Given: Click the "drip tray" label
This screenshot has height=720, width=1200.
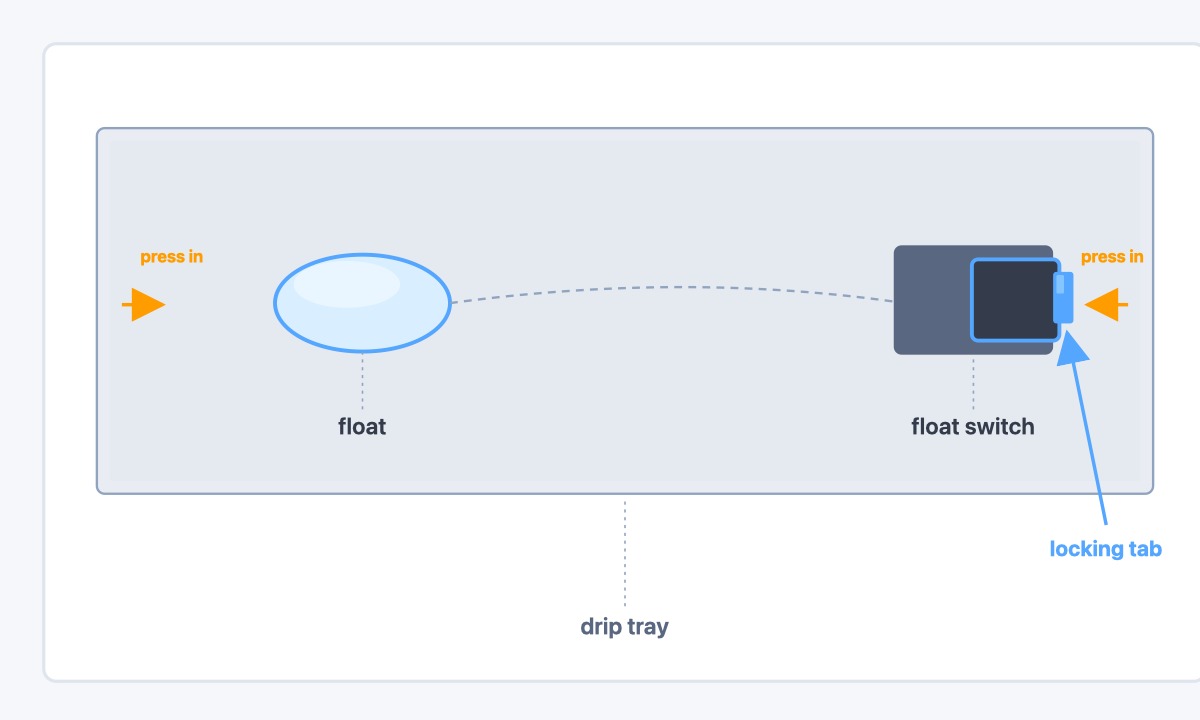Looking at the screenshot, I should 624,627.
